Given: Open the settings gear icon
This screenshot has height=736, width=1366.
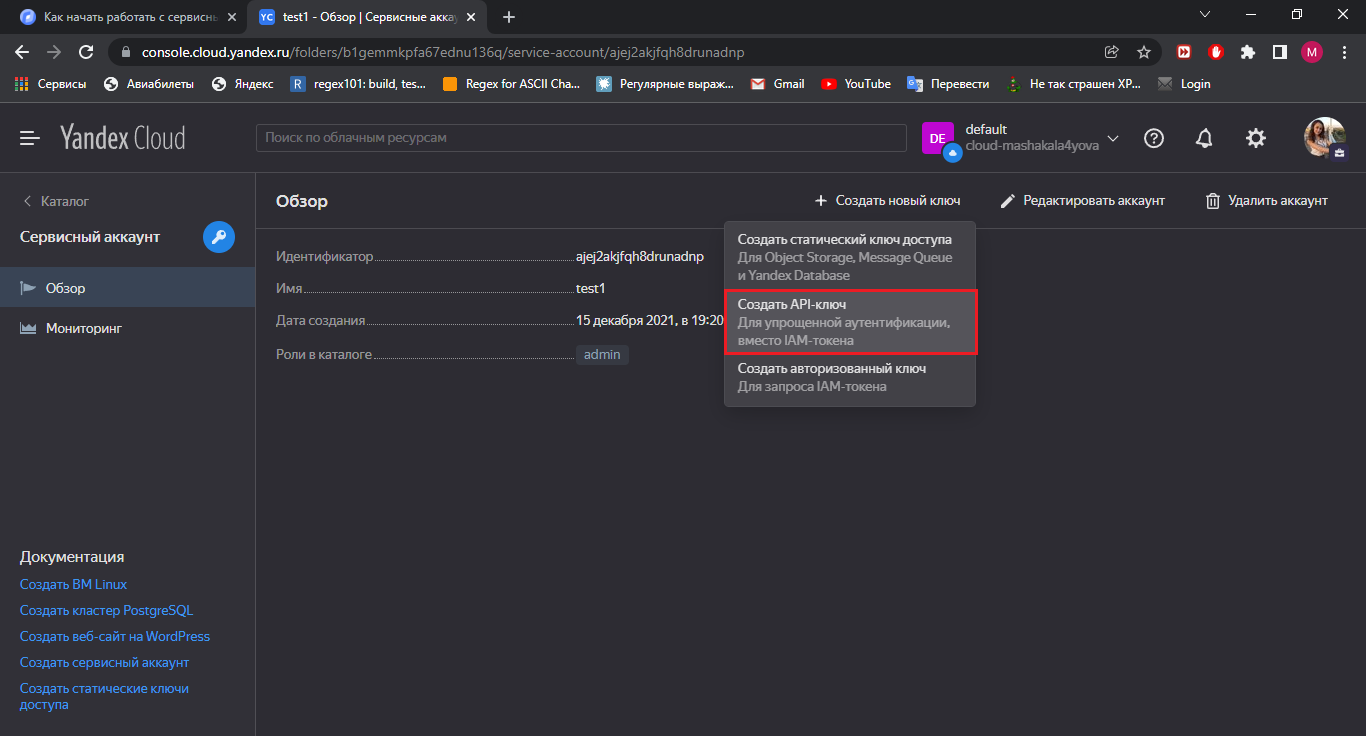Looking at the screenshot, I should (x=1256, y=138).
